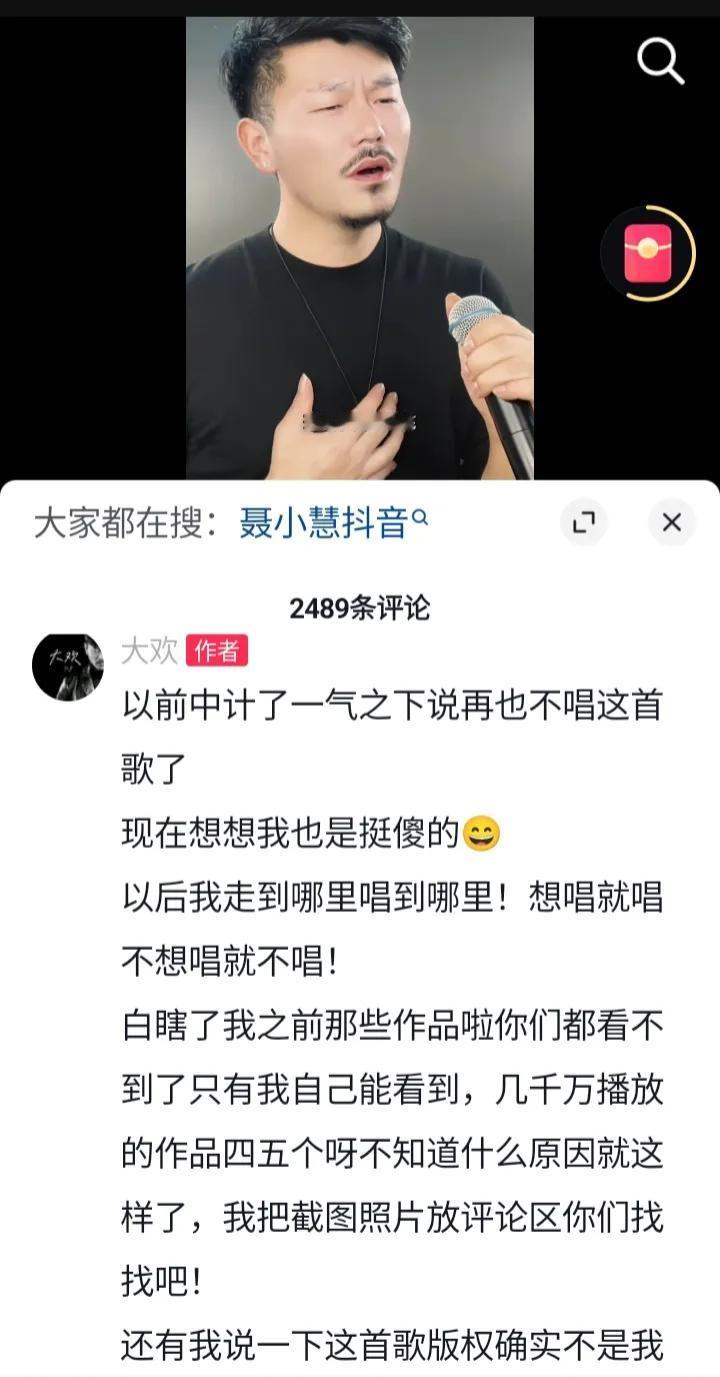Image resolution: width=720 pixels, height=1377 pixels.
Task: Tap the 大家都在搜 label
Action: 125,522
